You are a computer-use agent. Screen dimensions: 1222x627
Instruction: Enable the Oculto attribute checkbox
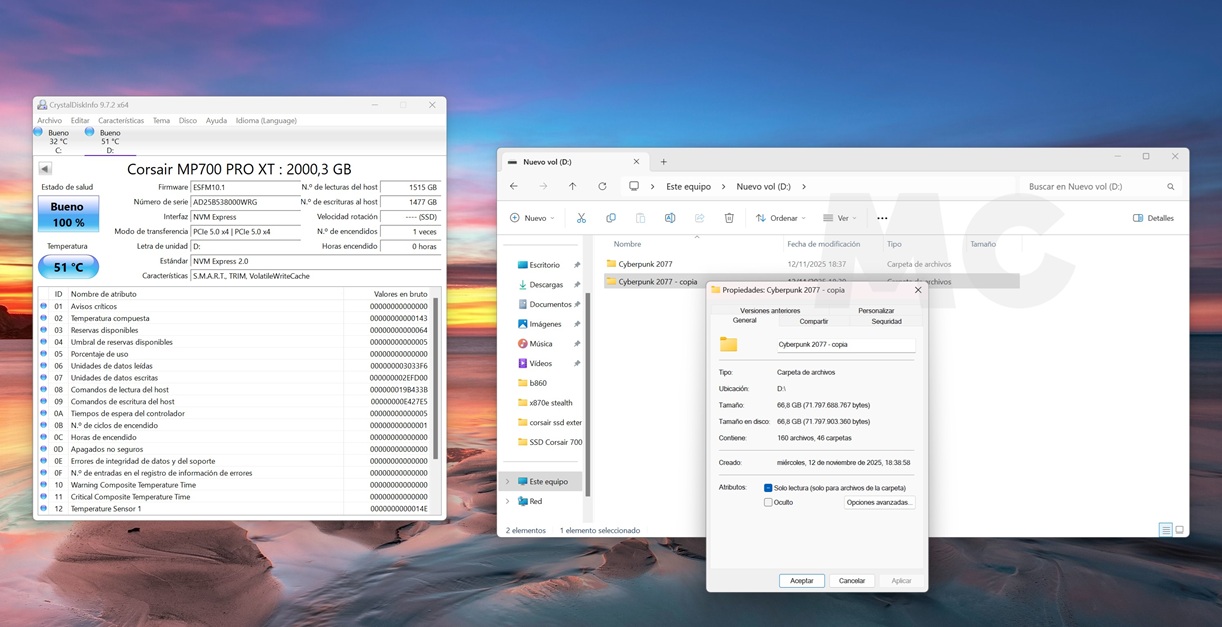pyautogui.click(x=768, y=502)
